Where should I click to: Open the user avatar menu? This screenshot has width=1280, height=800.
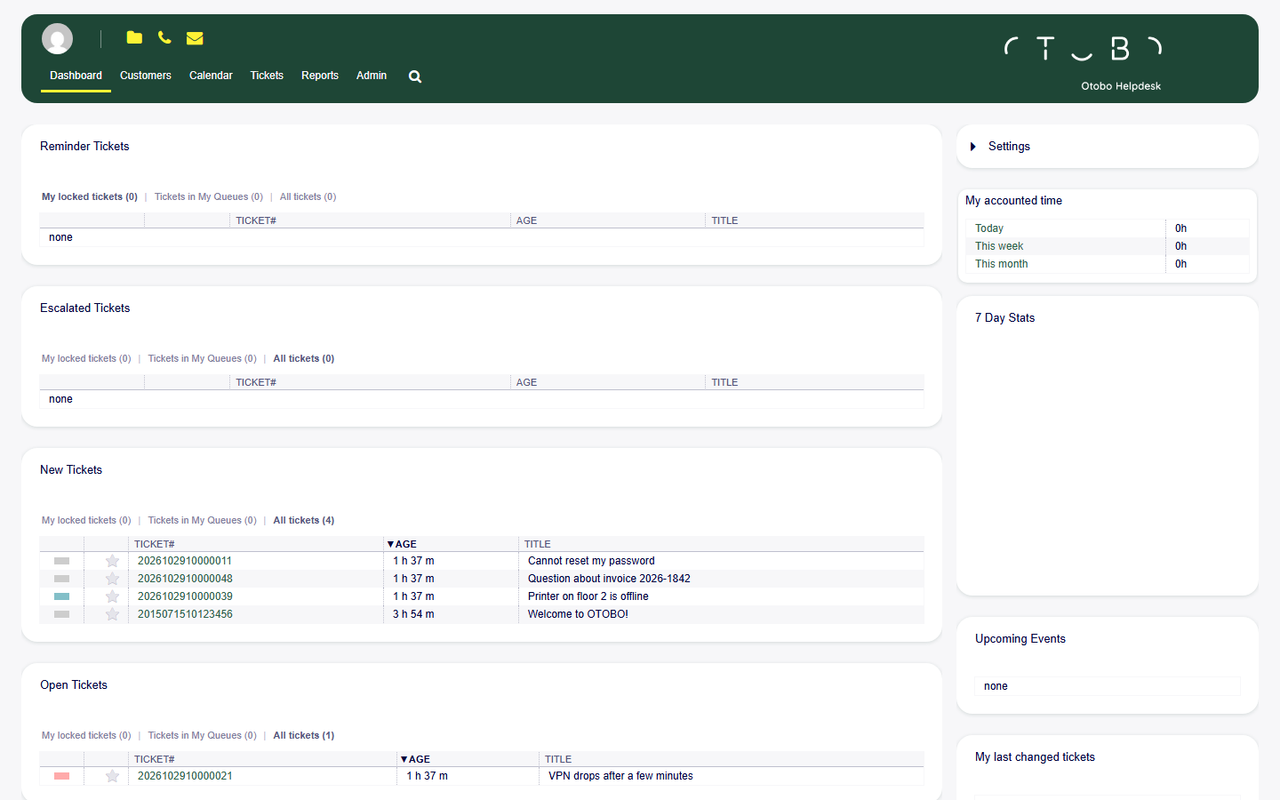(x=57, y=39)
